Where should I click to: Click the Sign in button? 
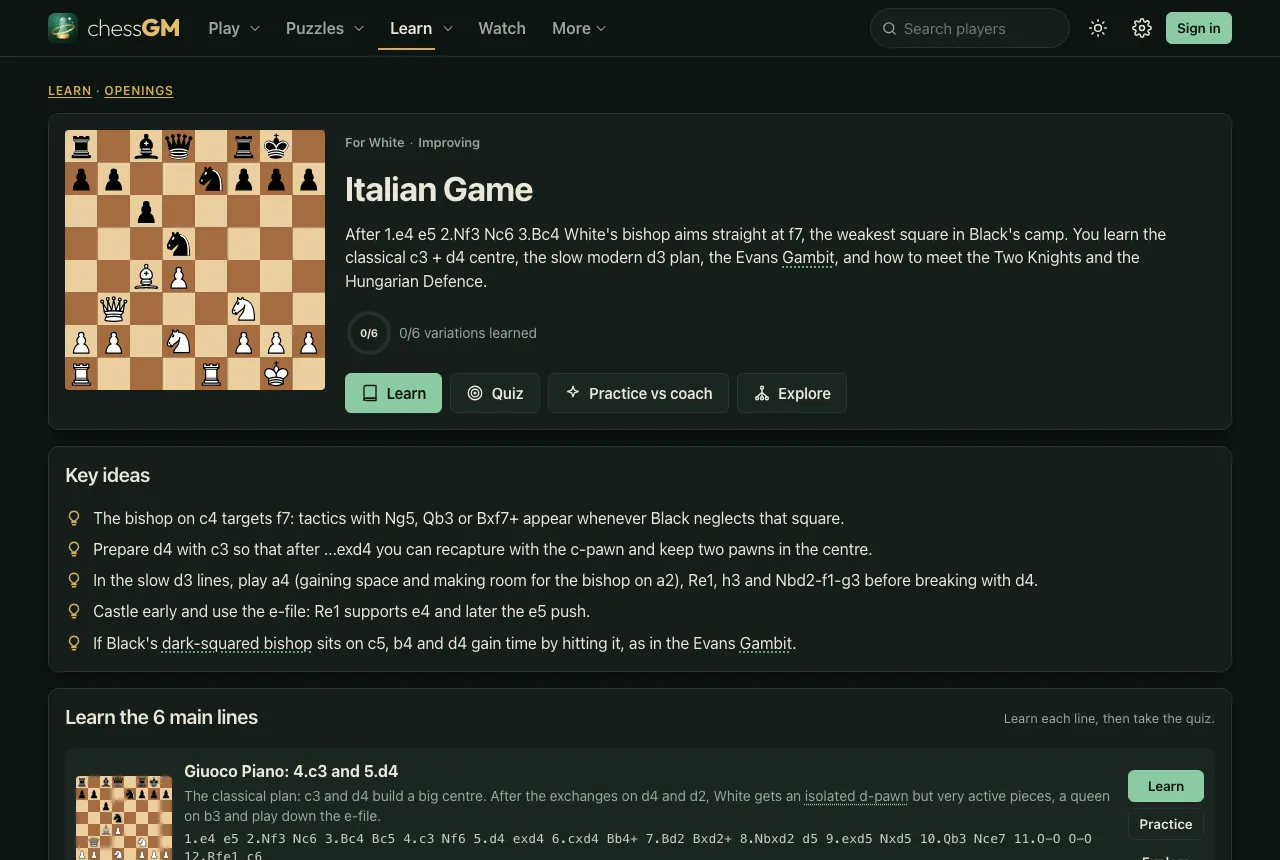[1198, 28]
